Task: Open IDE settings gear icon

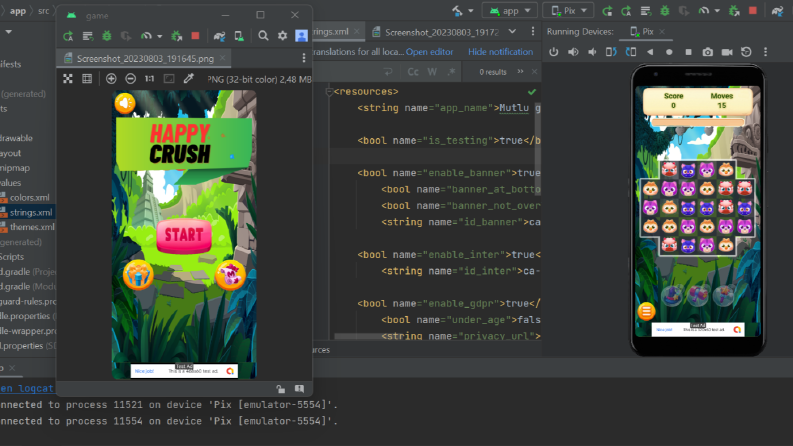Action: [282, 36]
